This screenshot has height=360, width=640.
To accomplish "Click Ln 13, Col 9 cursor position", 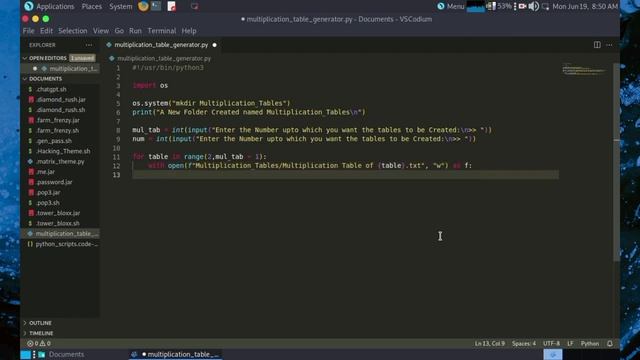I will tap(489, 344).
